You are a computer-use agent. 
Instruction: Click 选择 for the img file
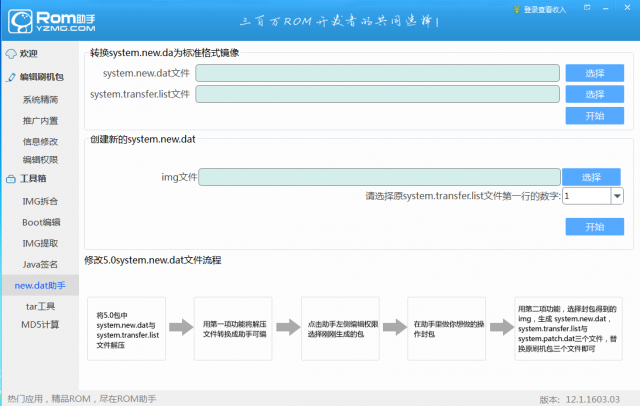(591, 177)
